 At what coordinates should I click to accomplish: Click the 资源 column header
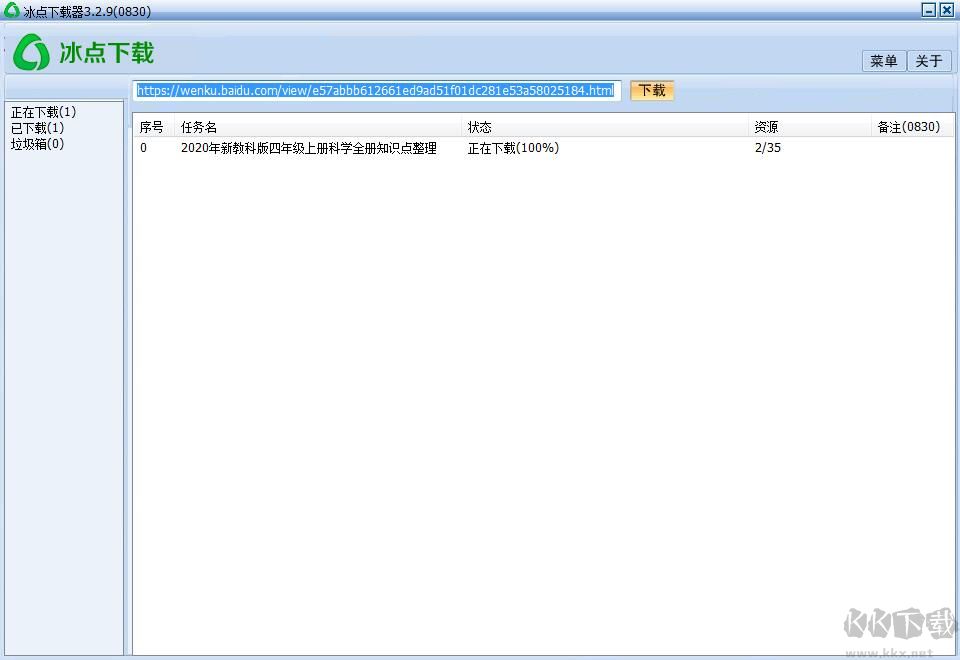click(809, 127)
